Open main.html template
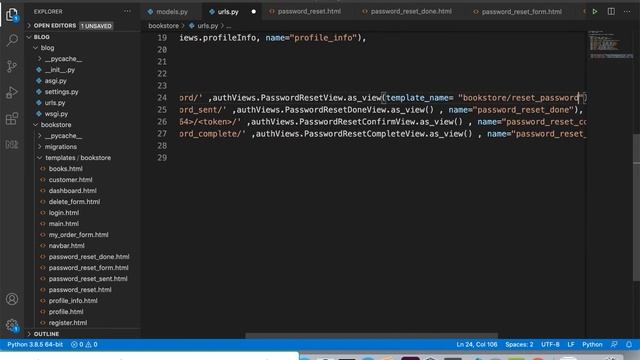 click(64, 224)
